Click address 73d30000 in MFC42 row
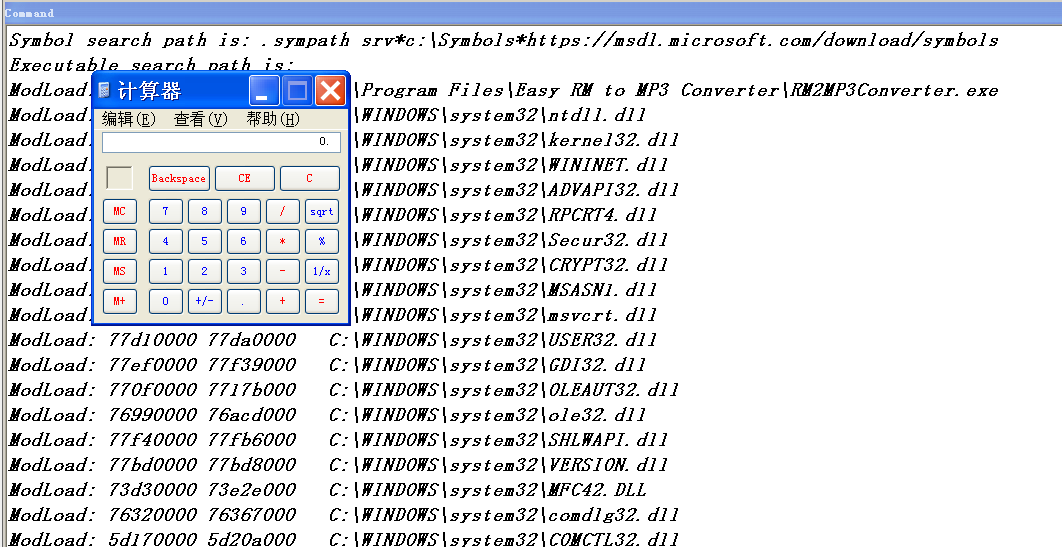The width and height of the screenshot is (1062, 547). [x=153, y=490]
